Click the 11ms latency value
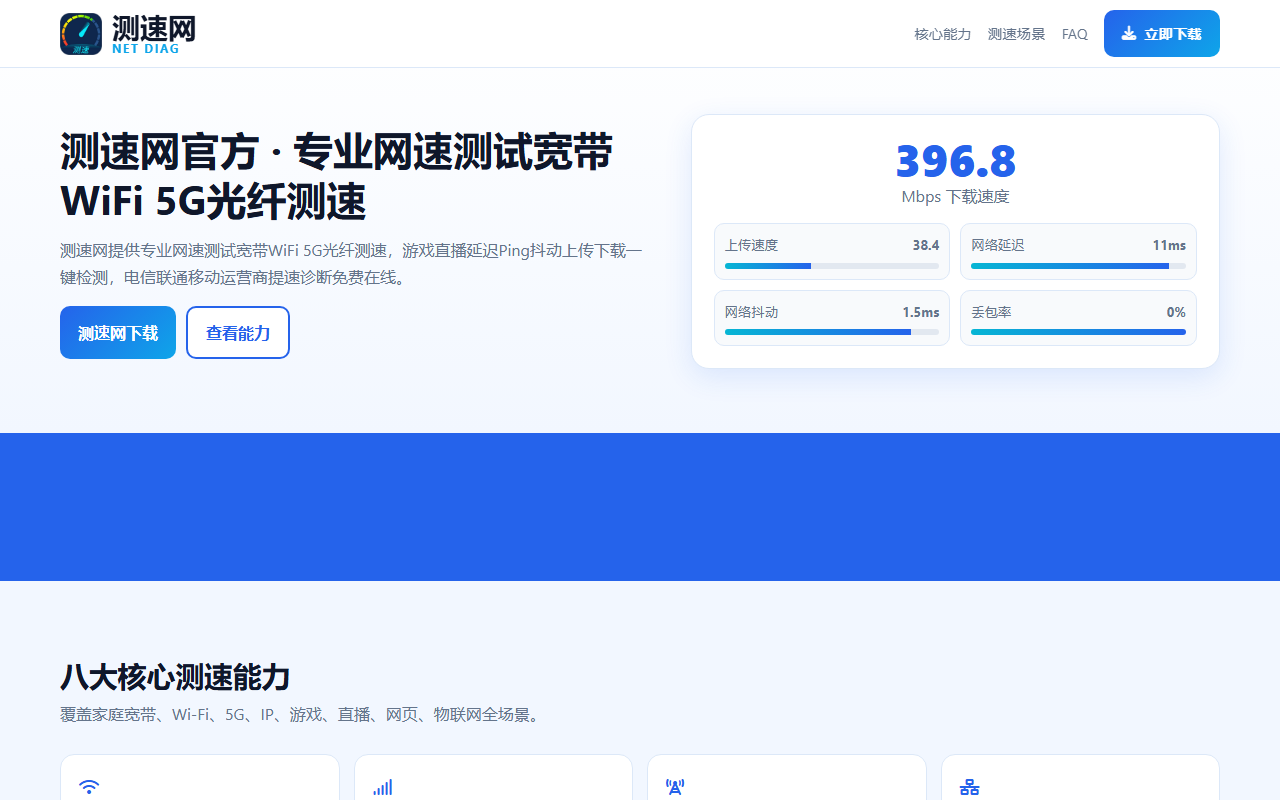This screenshot has height=800, width=1280. [x=1169, y=245]
